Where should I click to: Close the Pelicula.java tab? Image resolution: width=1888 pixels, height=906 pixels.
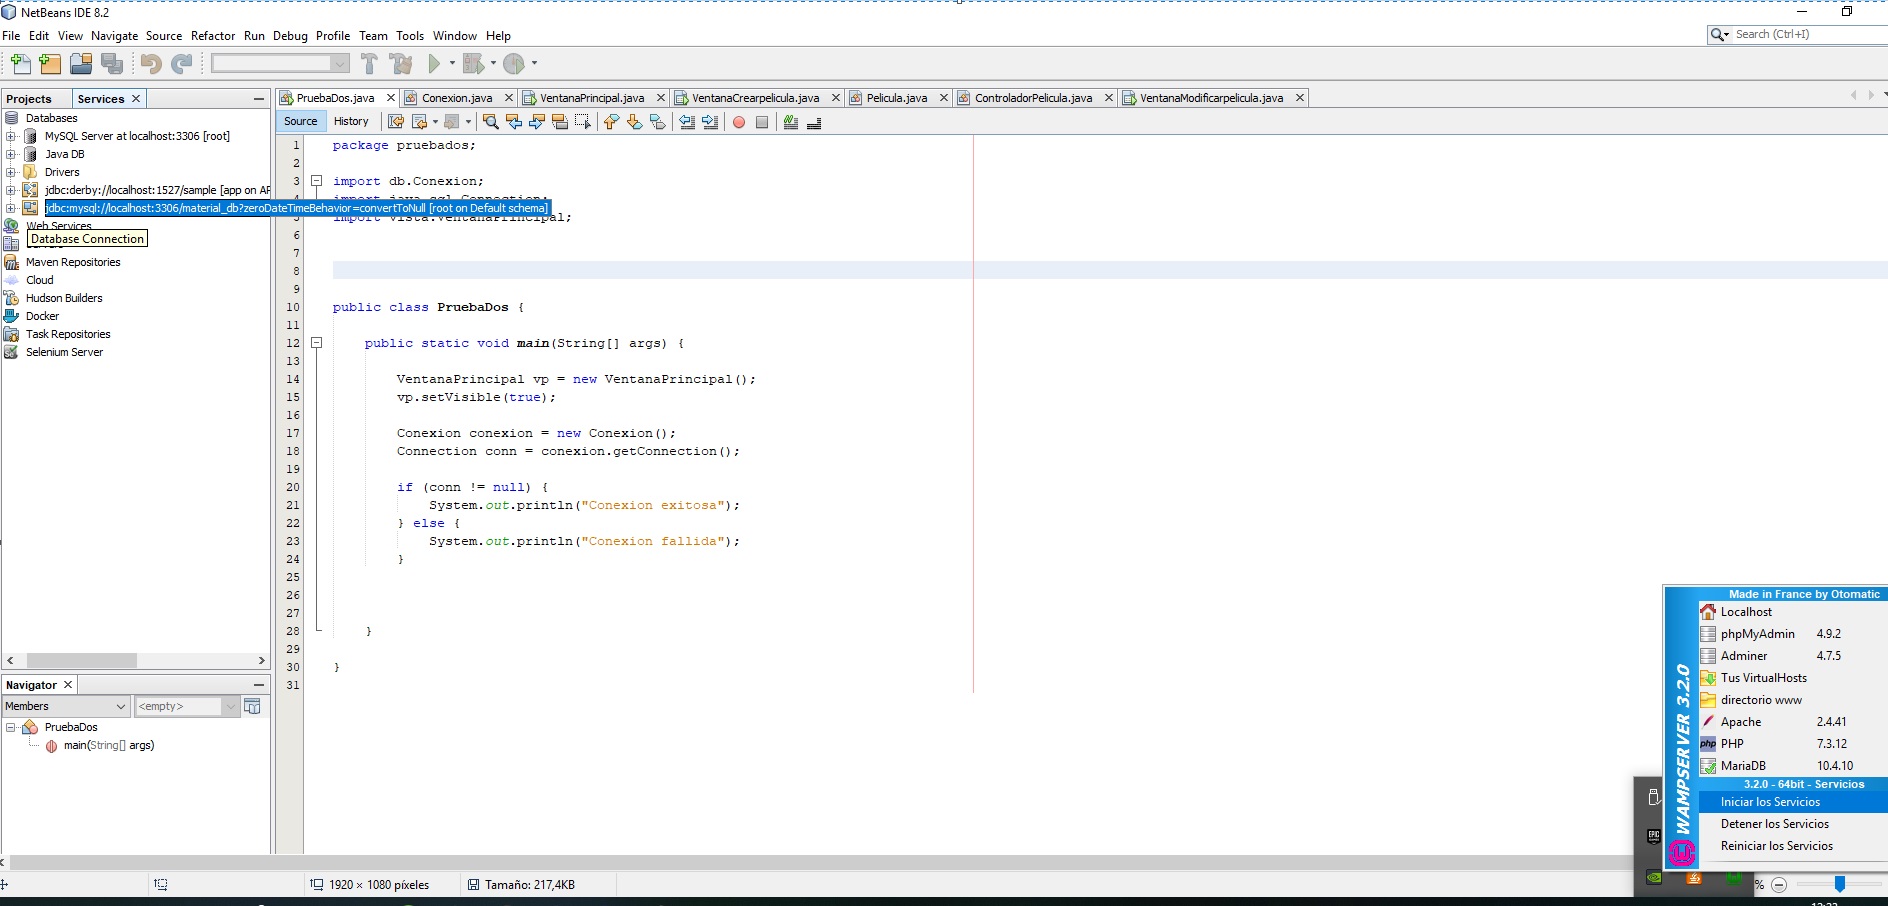click(943, 98)
